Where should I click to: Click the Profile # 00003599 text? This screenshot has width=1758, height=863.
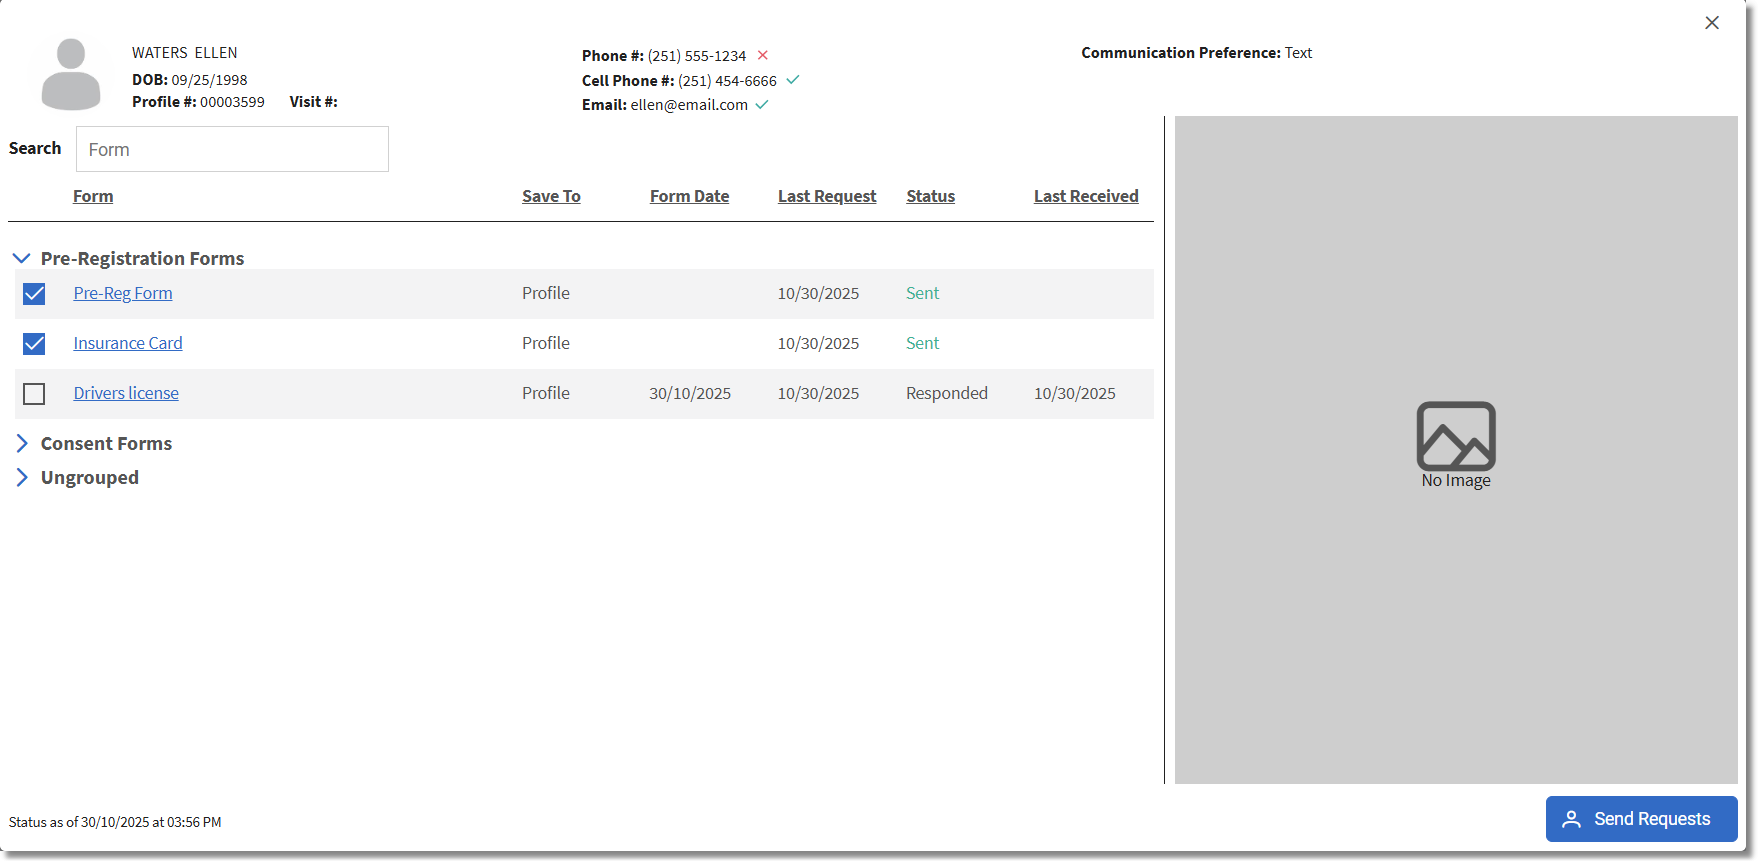[198, 102]
